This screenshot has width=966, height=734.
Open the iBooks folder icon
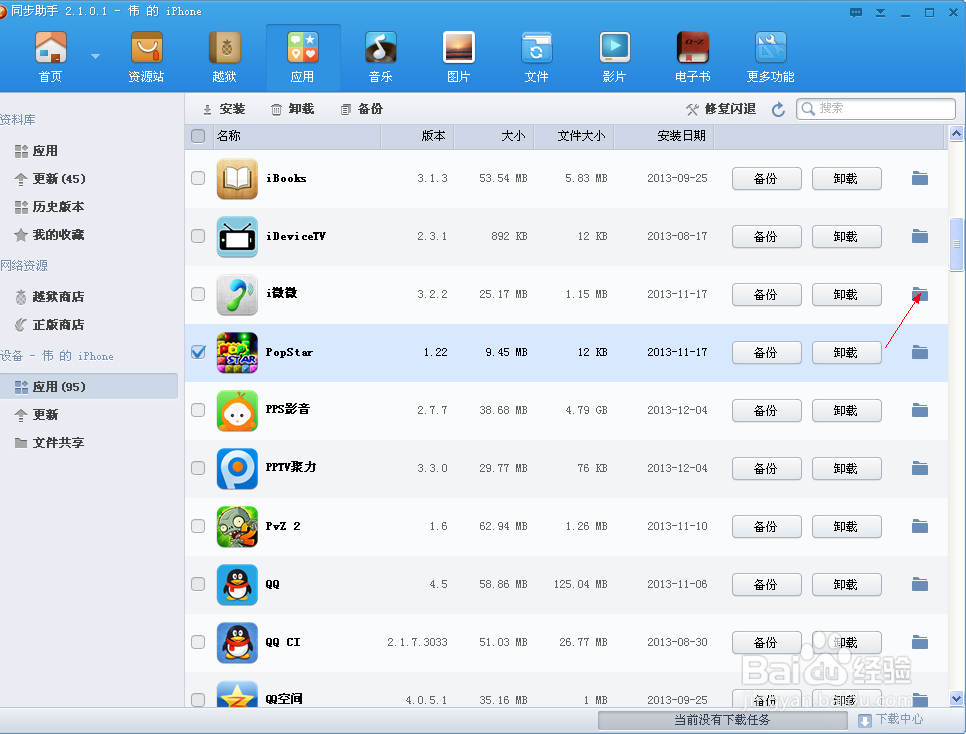920,178
